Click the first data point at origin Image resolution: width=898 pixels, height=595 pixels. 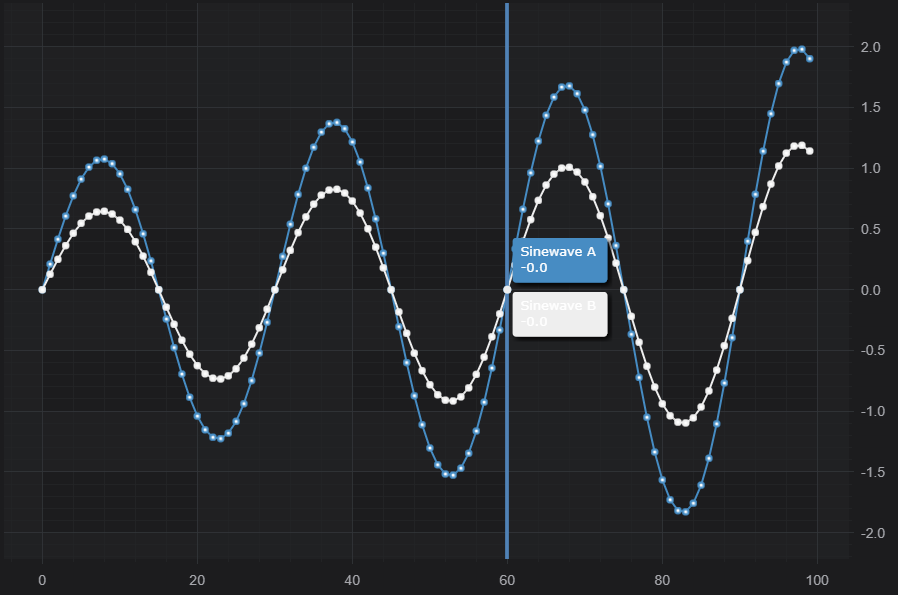coord(42,290)
